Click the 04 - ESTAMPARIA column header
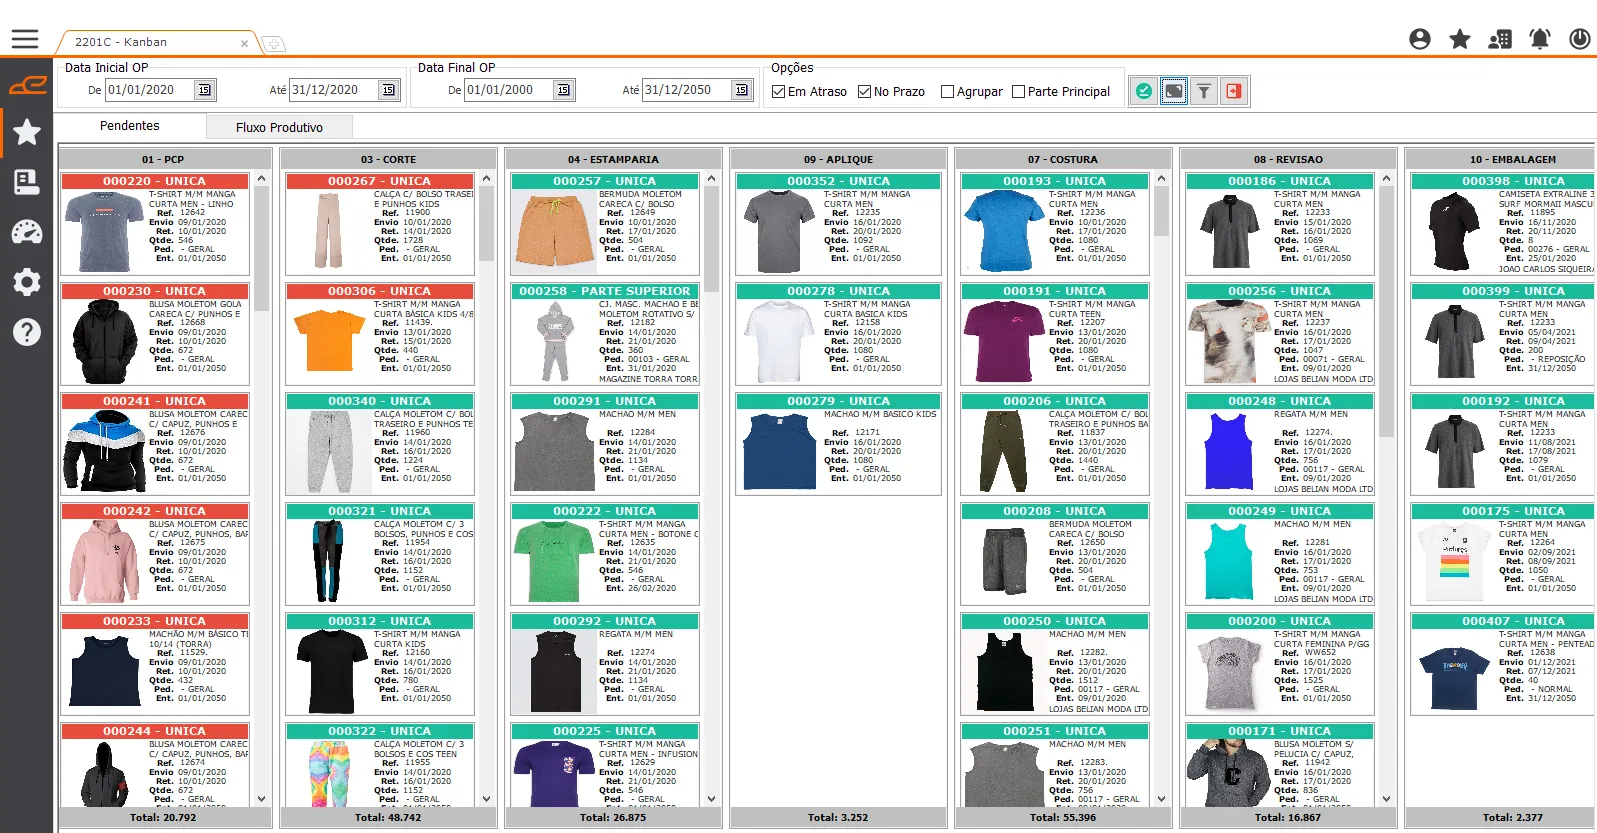The image size is (1597, 833). [613, 159]
